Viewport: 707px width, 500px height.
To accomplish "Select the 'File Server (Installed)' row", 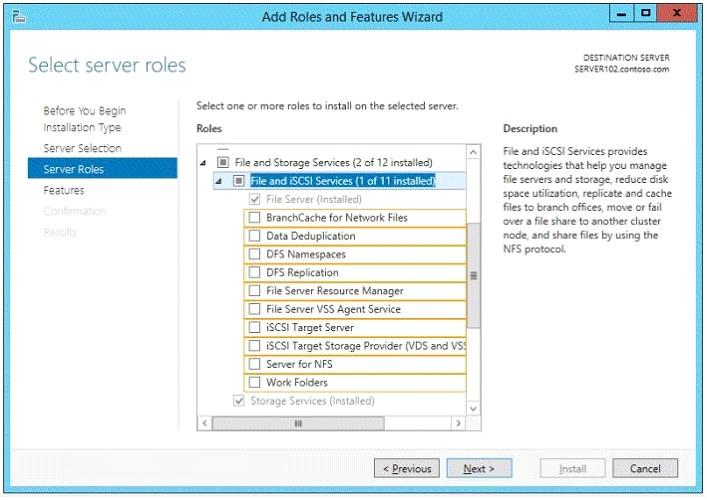I will (x=314, y=199).
